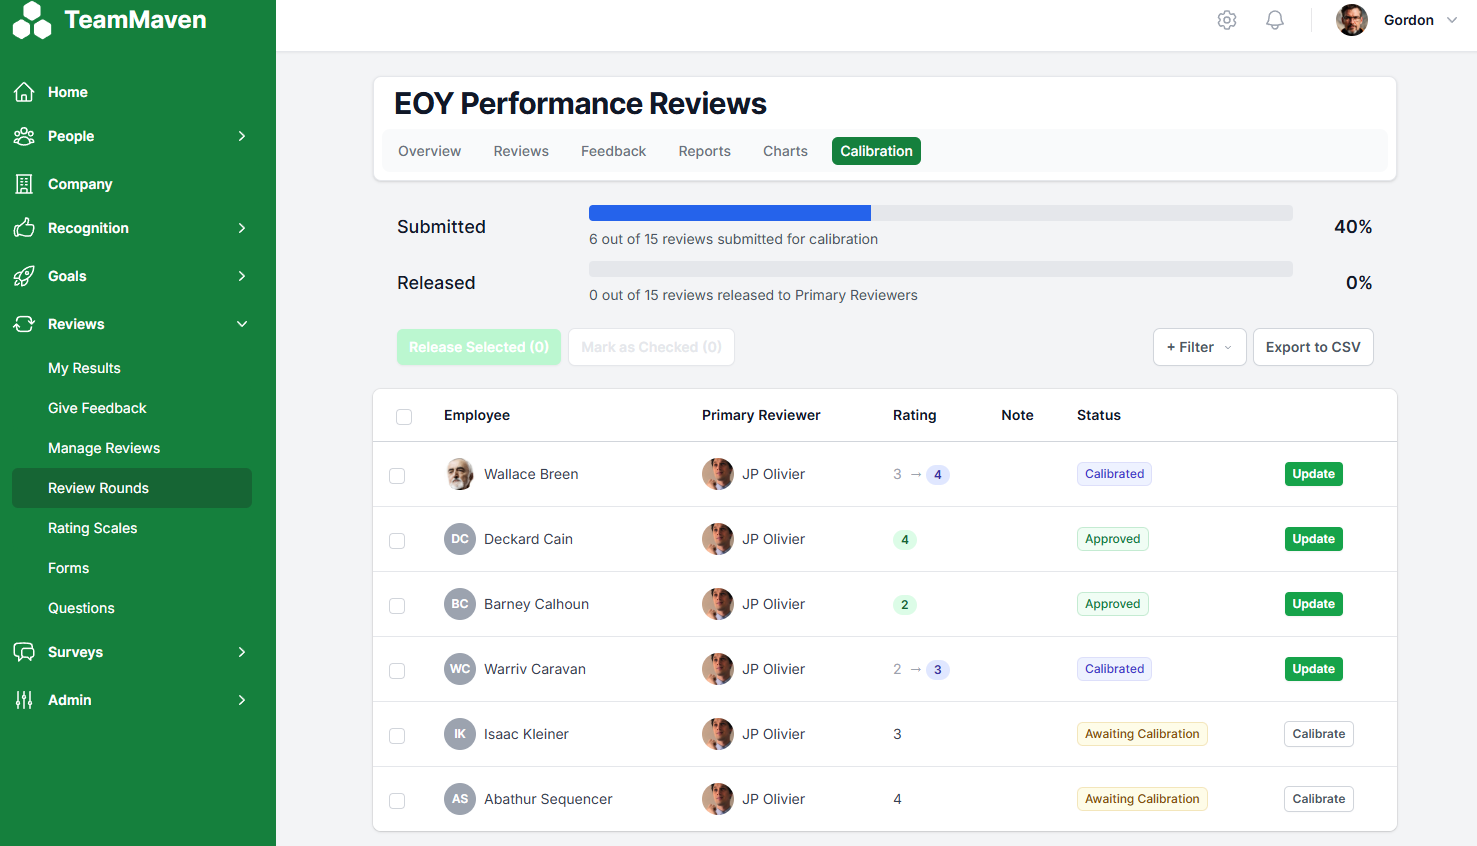Click Barney Calhoun's BC avatar
Image resolution: width=1477 pixels, height=846 pixels.
pyautogui.click(x=460, y=604)
